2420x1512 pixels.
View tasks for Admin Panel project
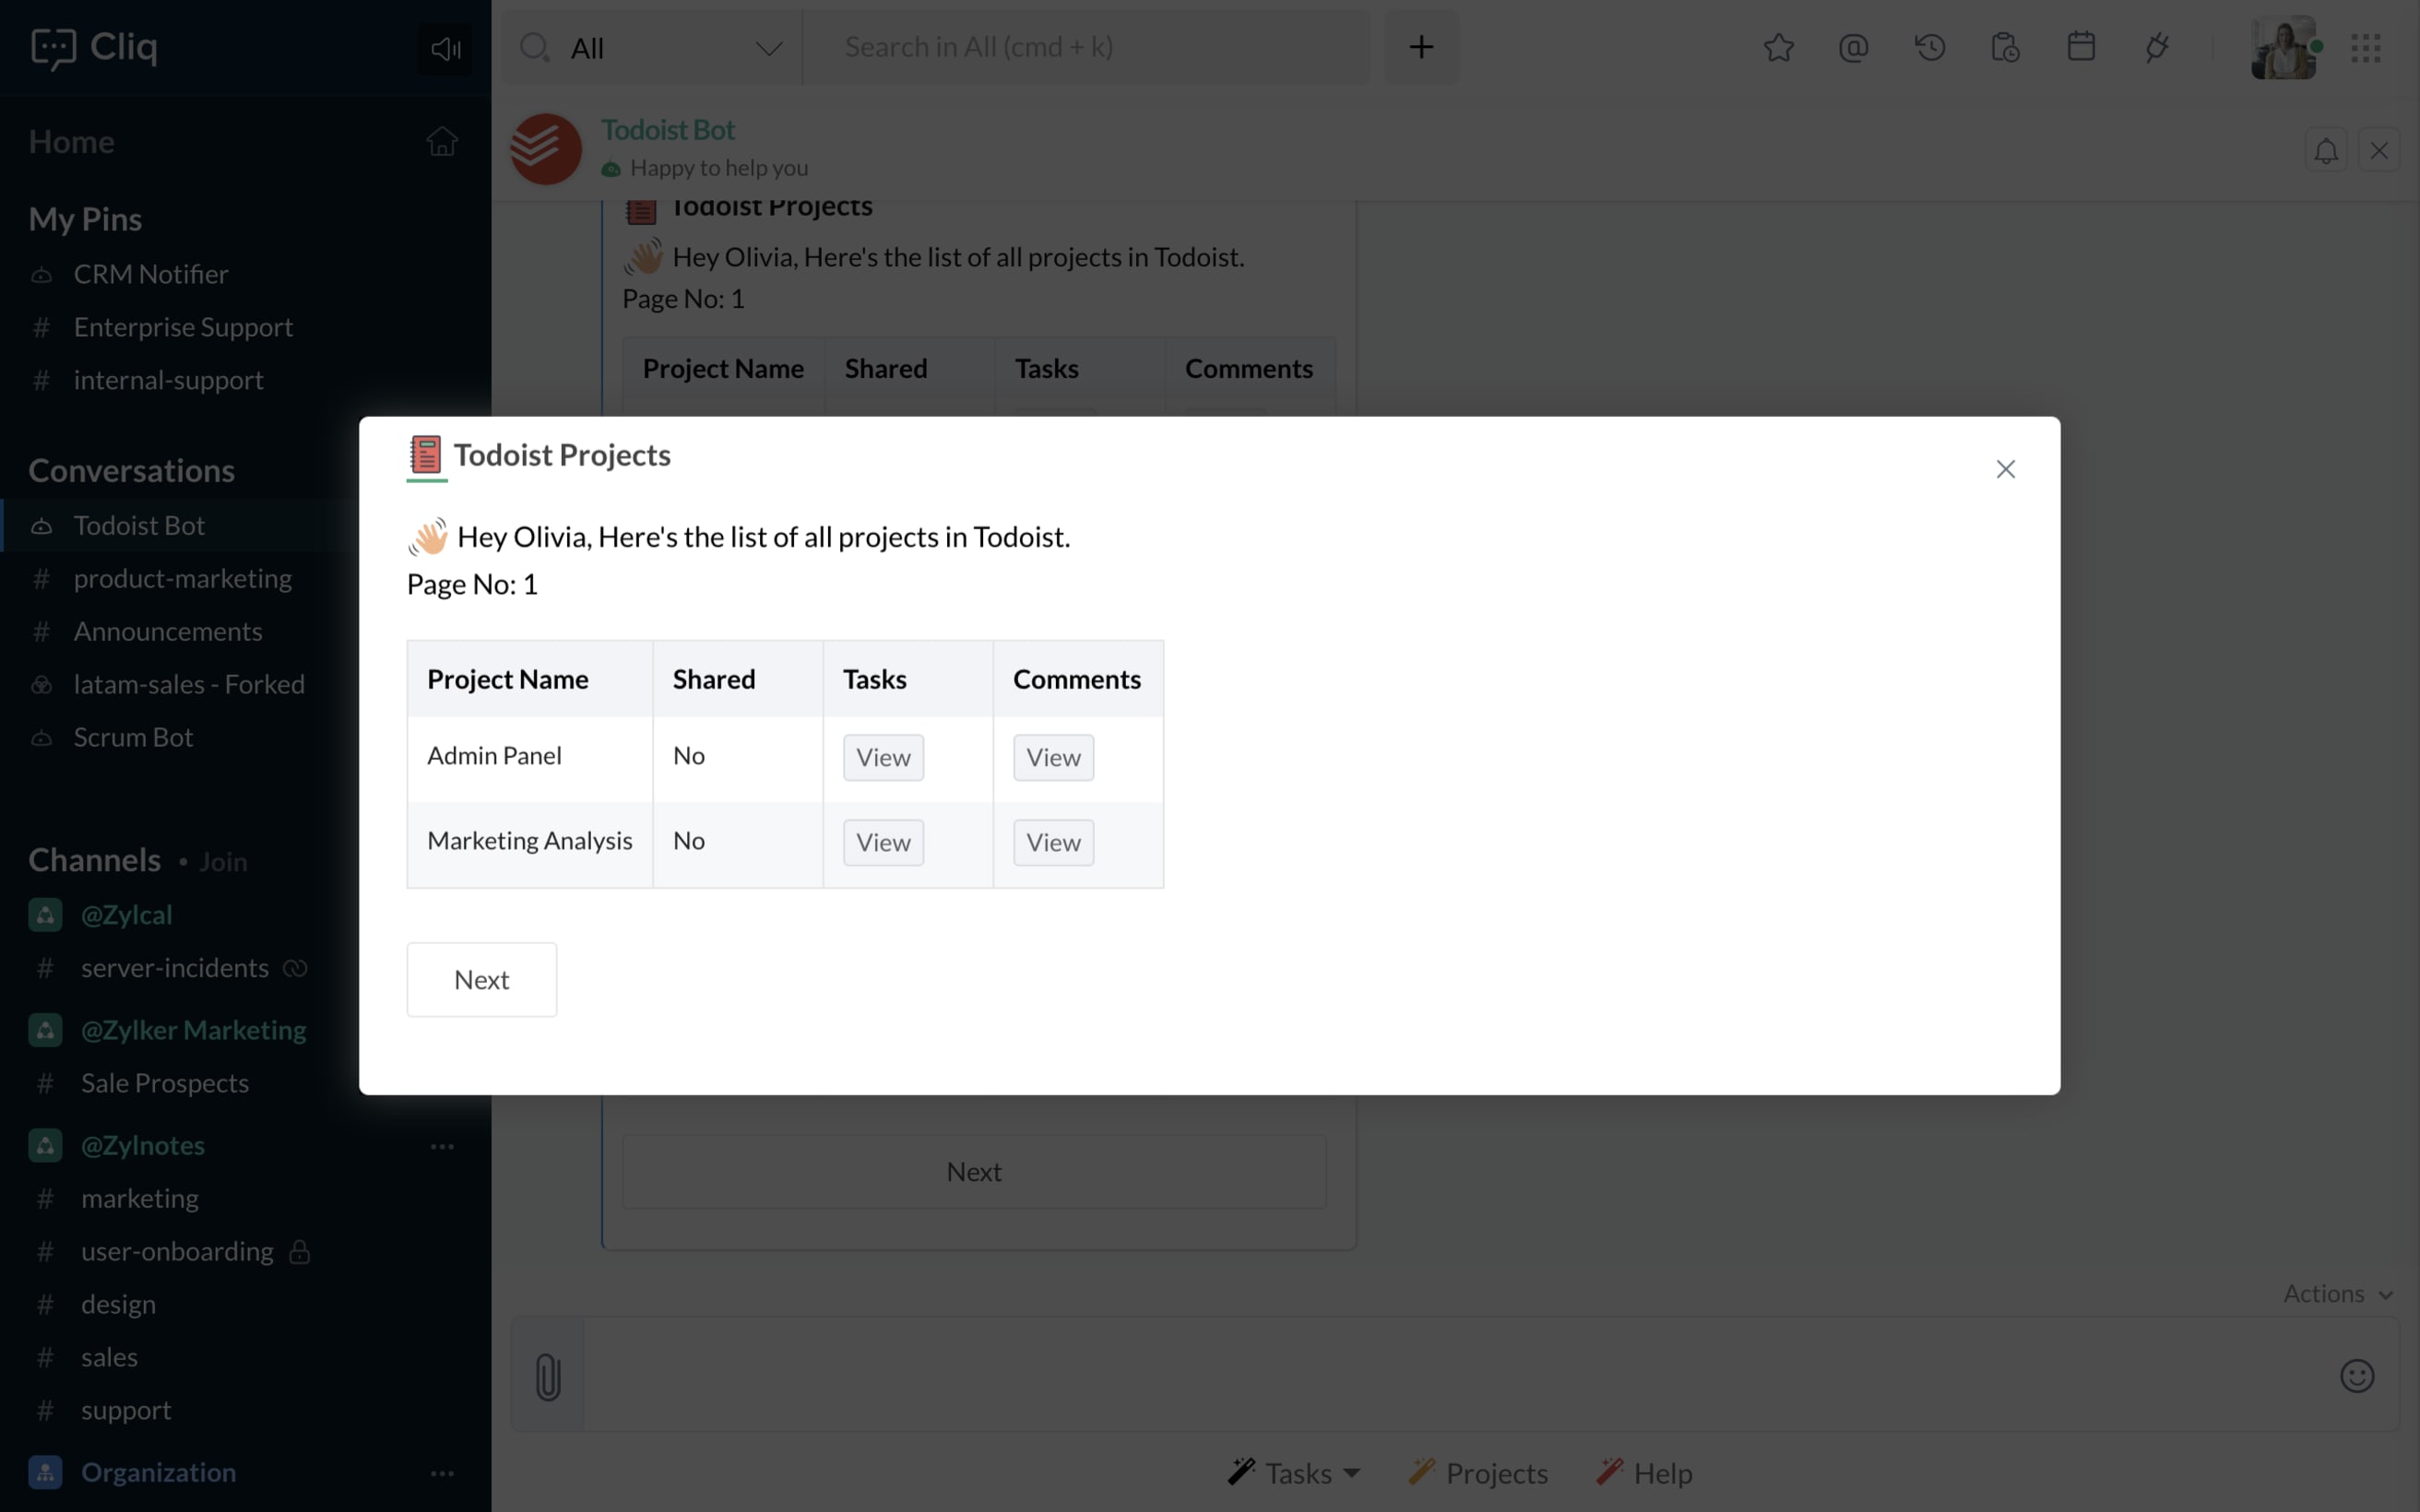tap(884, 756)
